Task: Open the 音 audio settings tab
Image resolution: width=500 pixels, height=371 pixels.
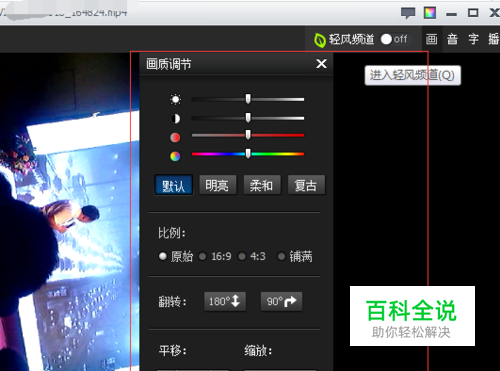Action: (x=452, y=39)
